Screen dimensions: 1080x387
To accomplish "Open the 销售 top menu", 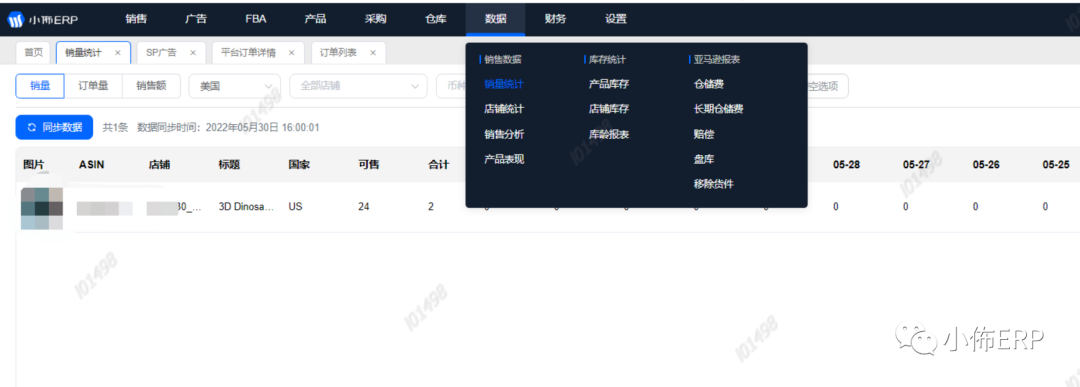I will (x=136, y=19).
